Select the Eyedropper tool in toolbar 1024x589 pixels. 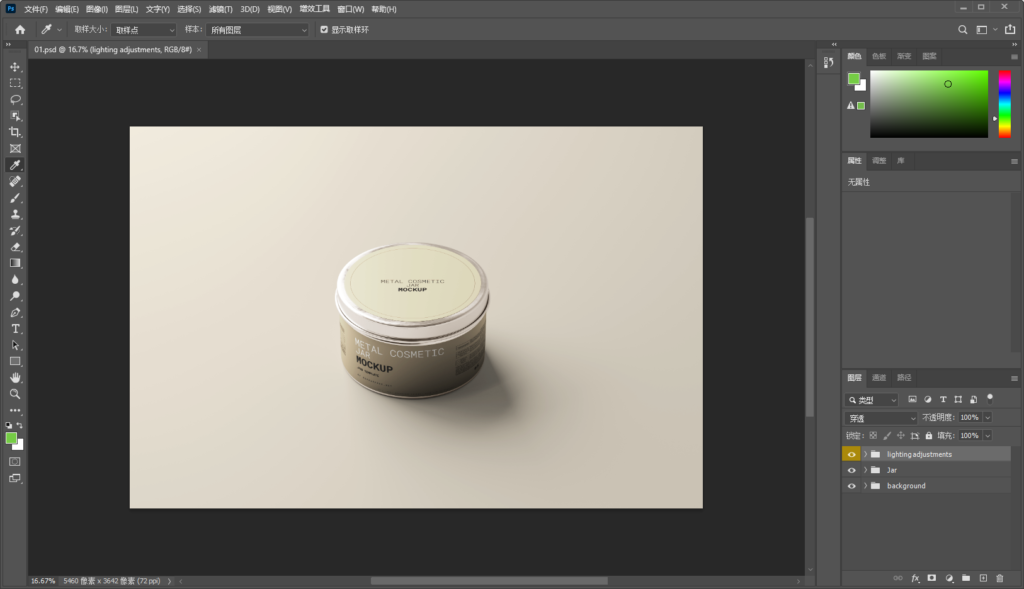coord(15,165)
